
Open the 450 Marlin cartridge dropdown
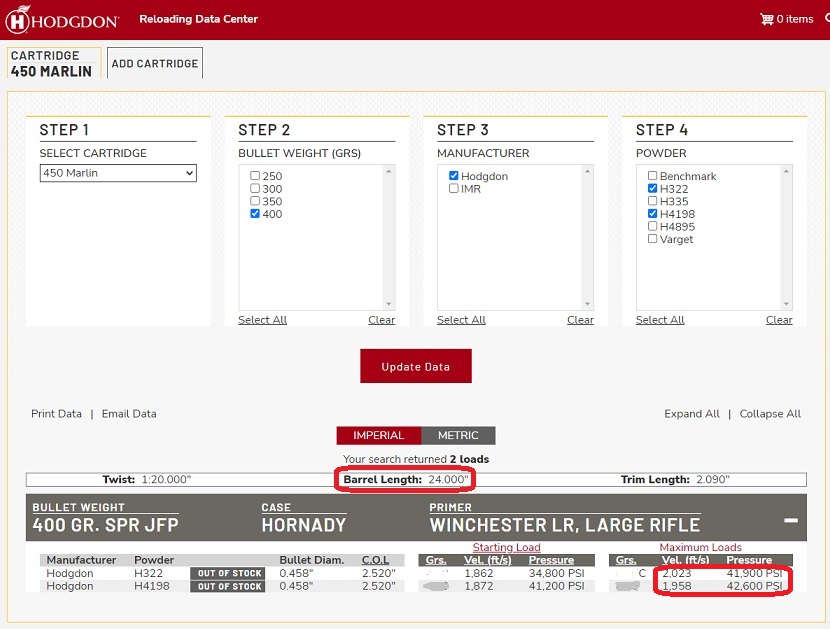(118, 173)
